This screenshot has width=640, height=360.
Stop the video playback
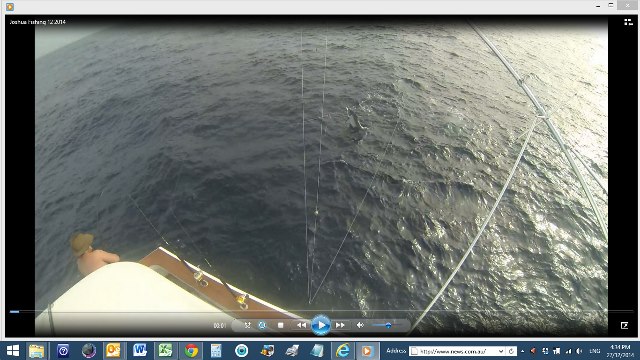(x=280, y=325)
